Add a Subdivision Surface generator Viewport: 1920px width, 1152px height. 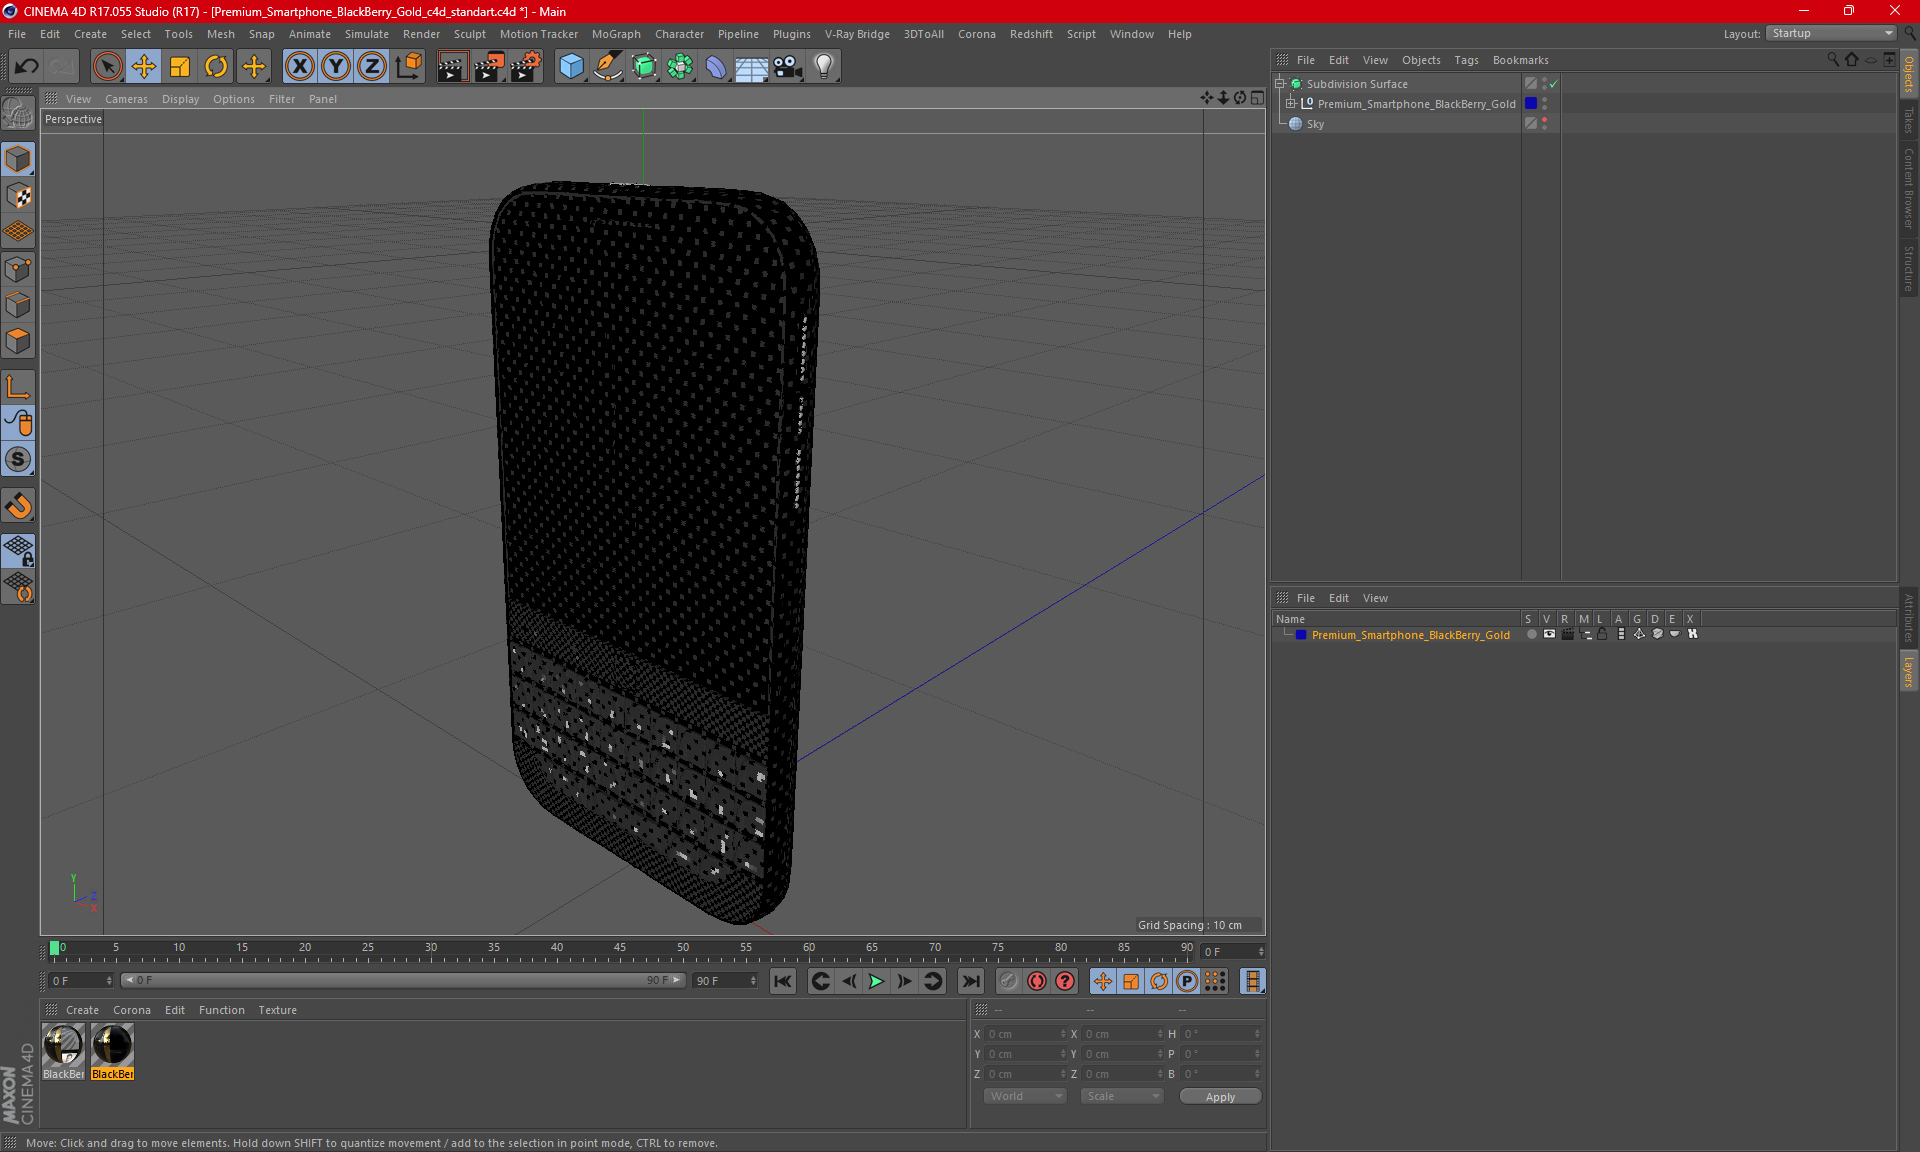644,67
